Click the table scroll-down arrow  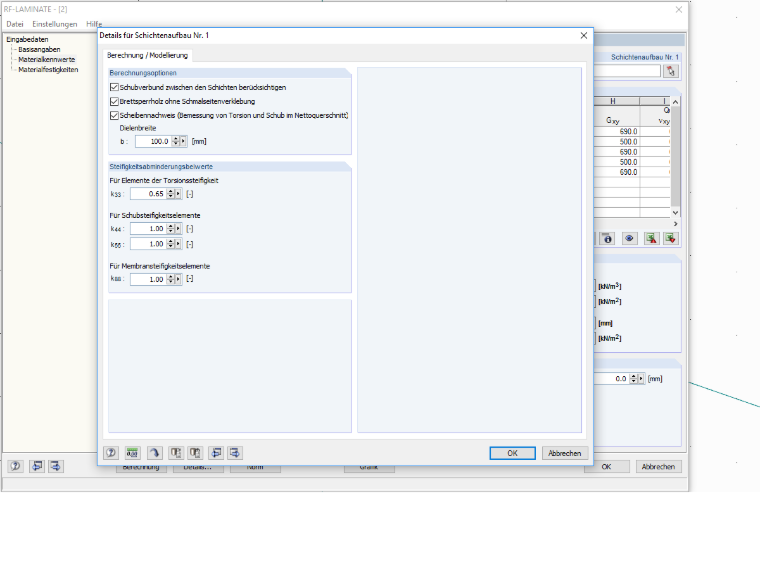tap(675, 213)
